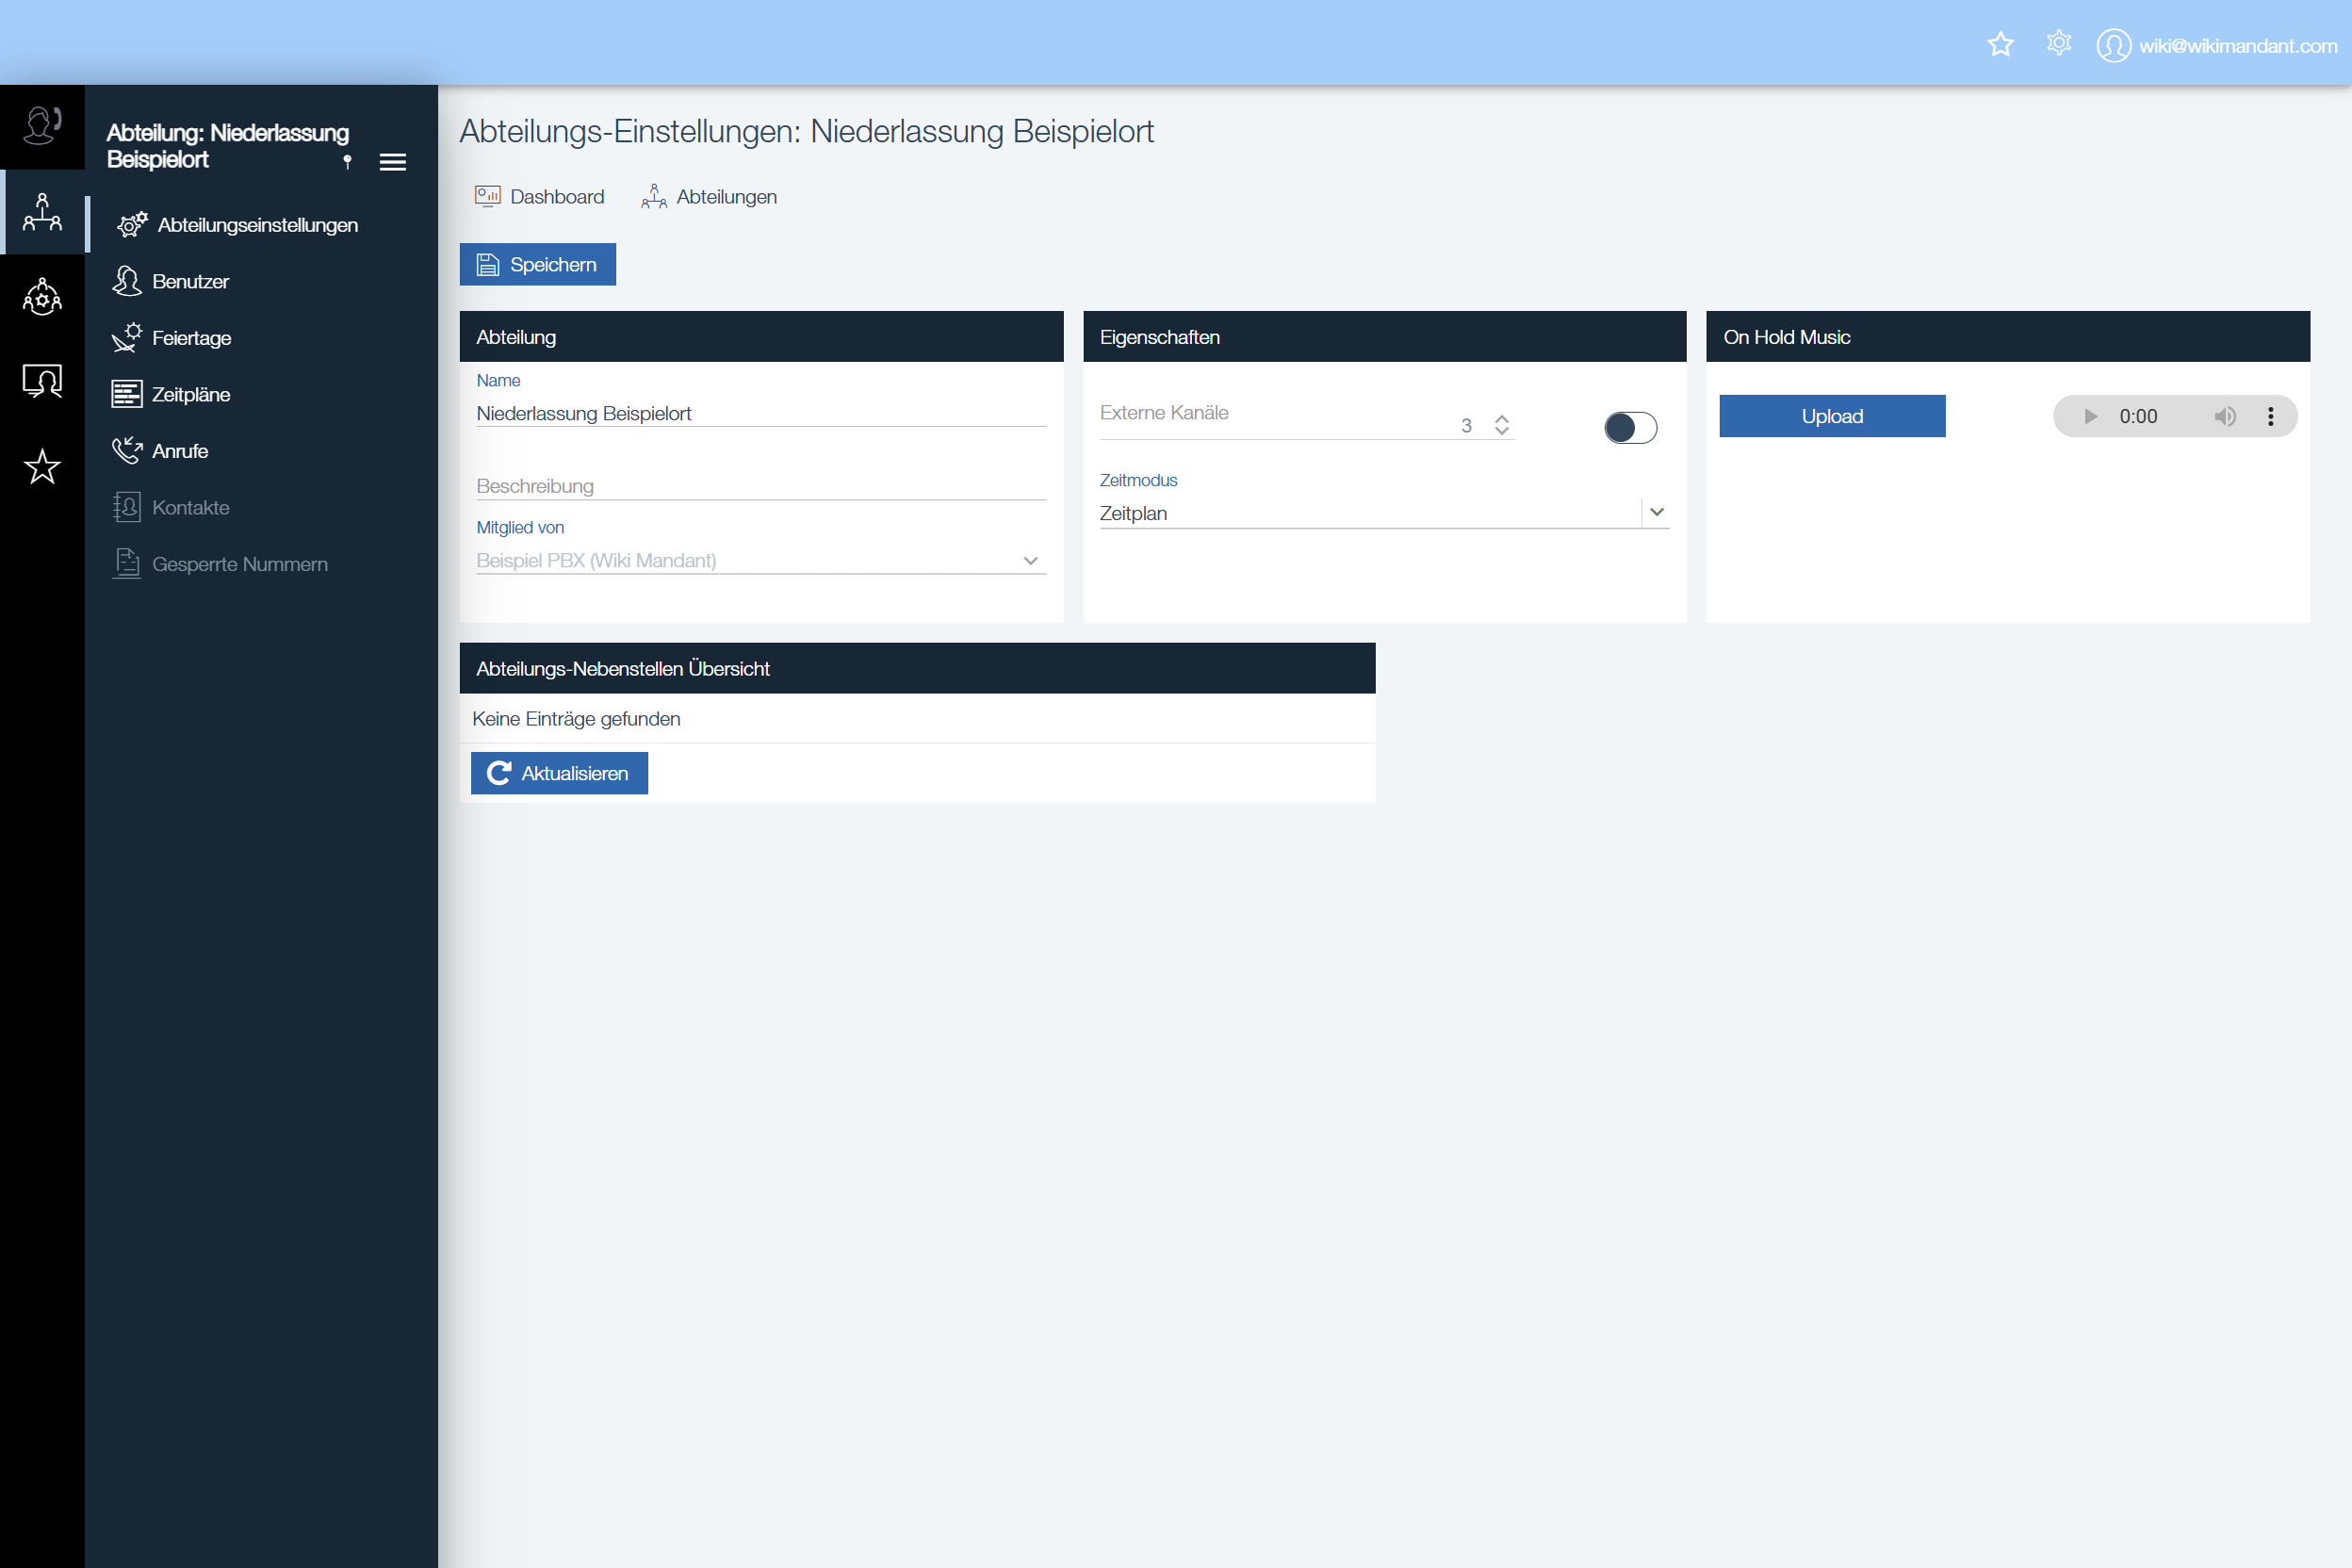Click the Speichern button
The width and height of the screenshot is (2352, 1568).
pos(537,264)
